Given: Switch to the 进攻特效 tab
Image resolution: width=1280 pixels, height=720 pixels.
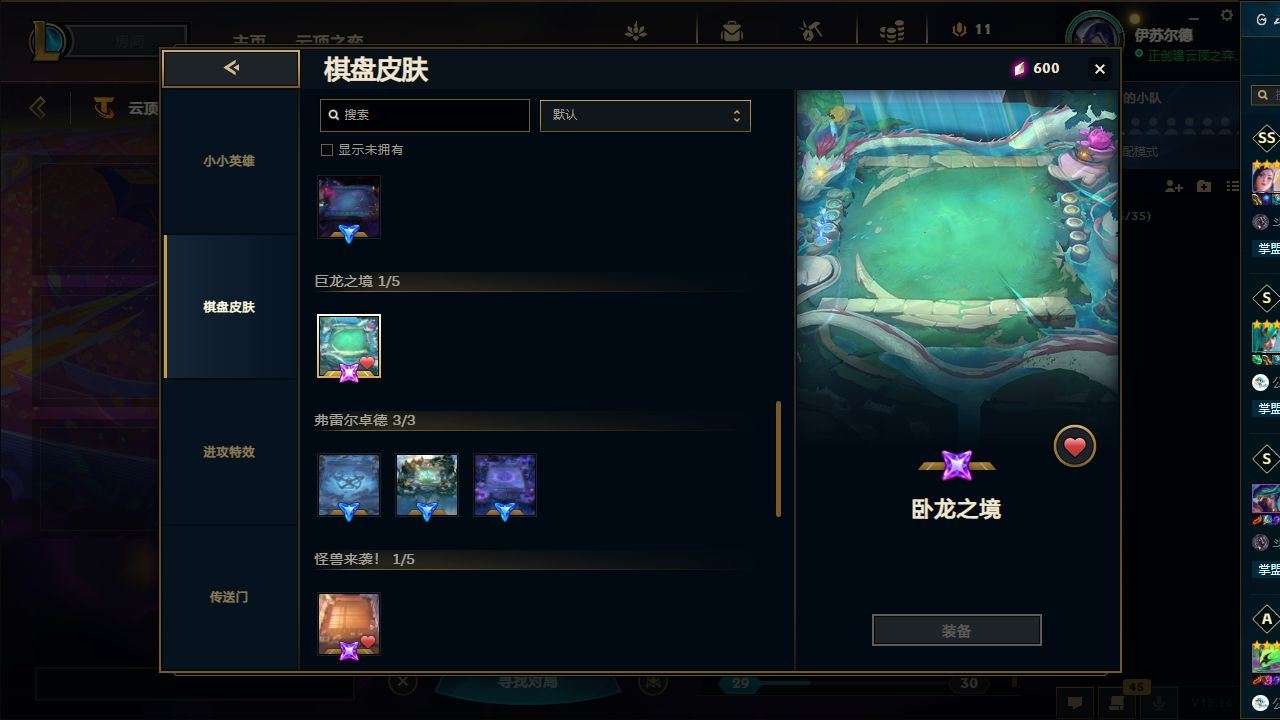Looking at the screenshot, I should pyautogui.click(x=229, y=452).
